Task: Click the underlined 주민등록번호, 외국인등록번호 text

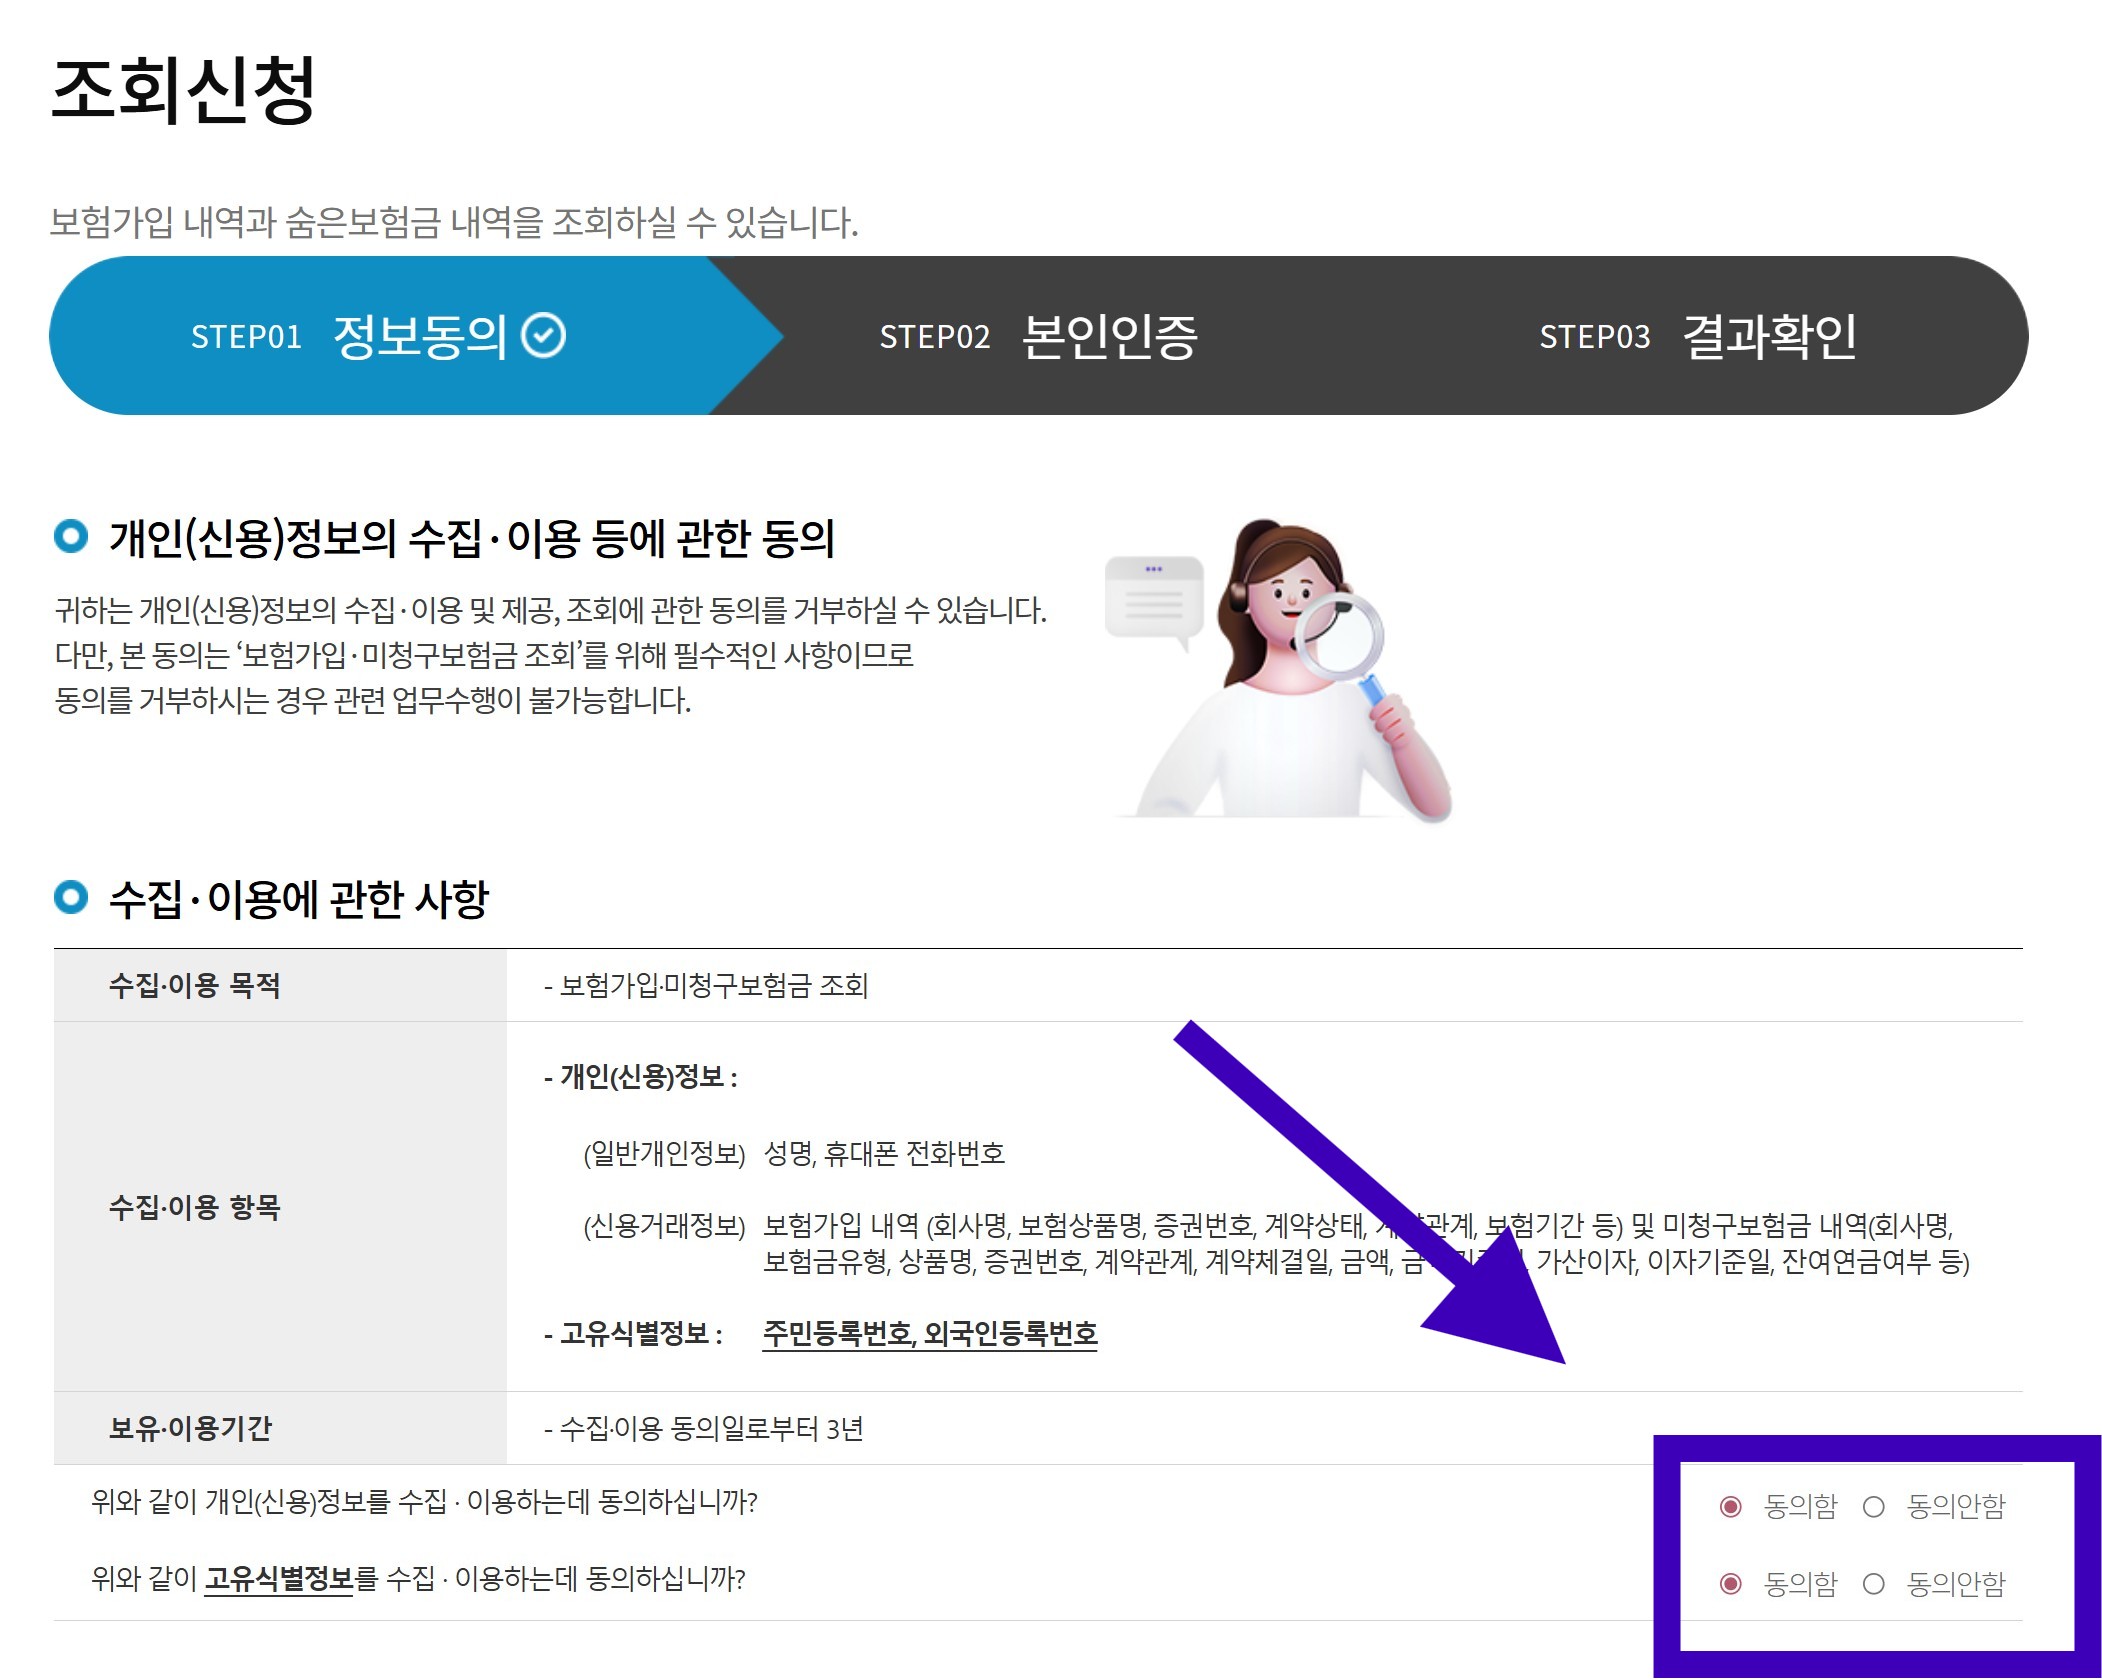Action: click(929, 1333)
